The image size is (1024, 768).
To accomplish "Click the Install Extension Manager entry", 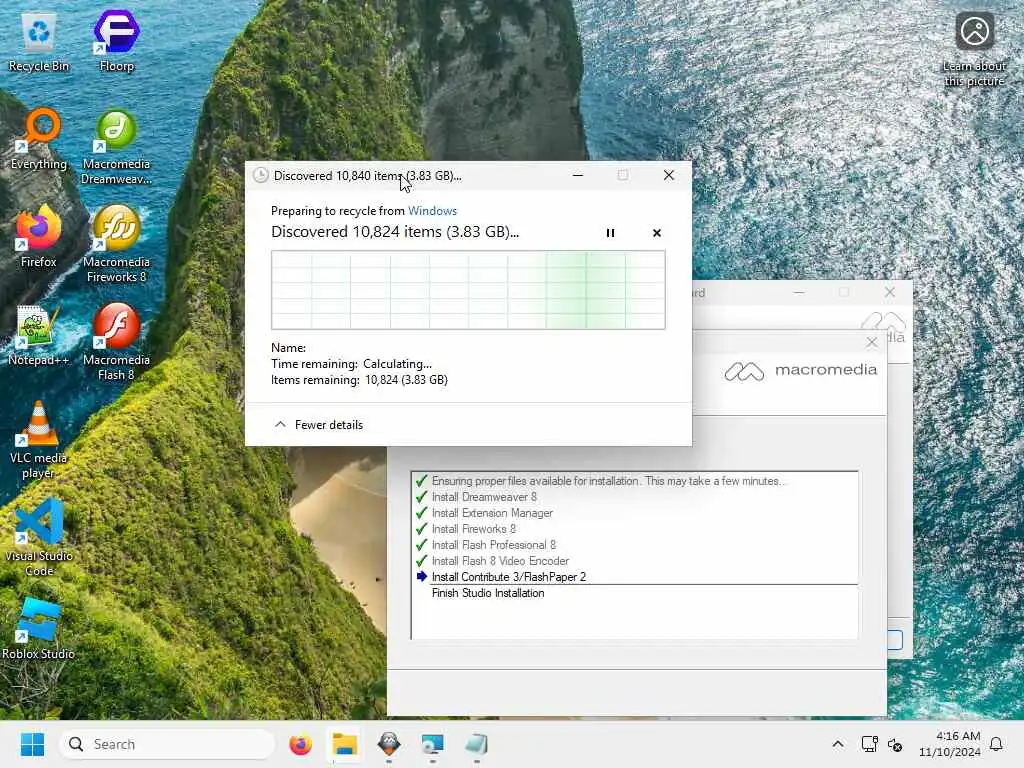I will tap(492, 513).
